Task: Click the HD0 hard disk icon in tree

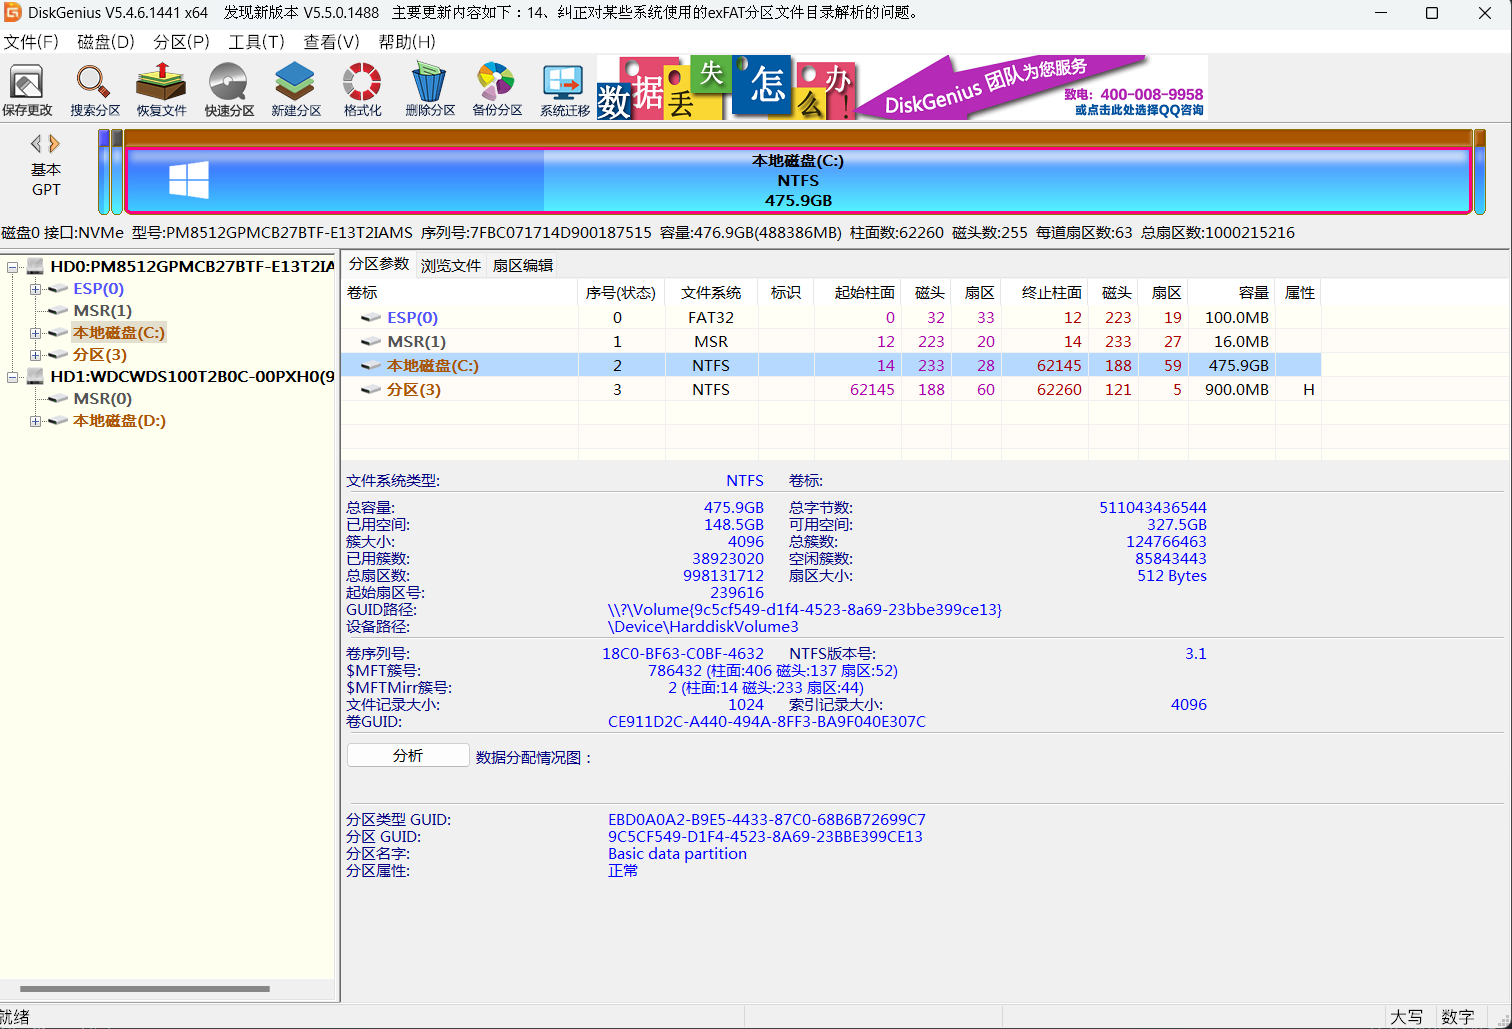Action: (36, 267)
